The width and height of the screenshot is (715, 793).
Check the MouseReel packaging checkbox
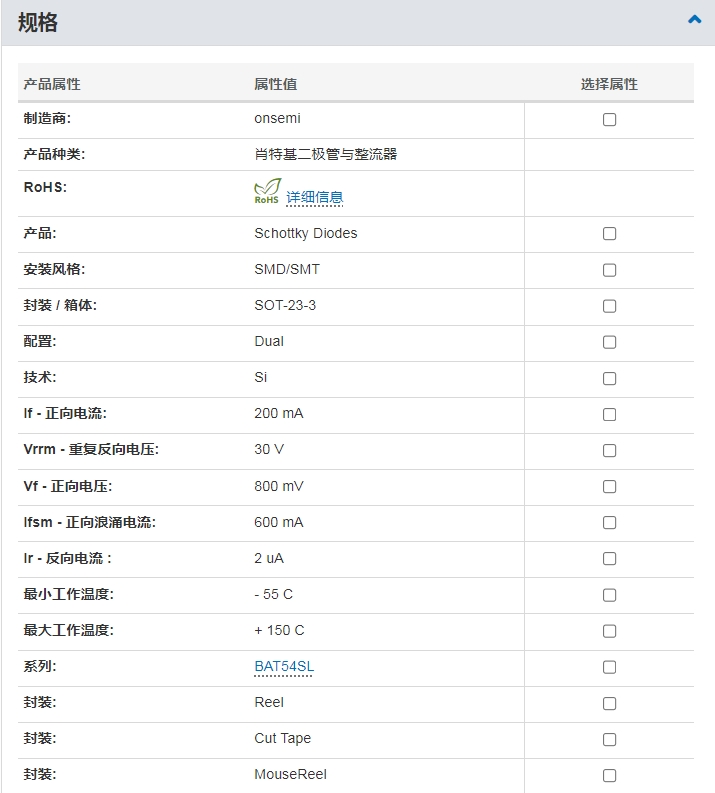point(609,775)
